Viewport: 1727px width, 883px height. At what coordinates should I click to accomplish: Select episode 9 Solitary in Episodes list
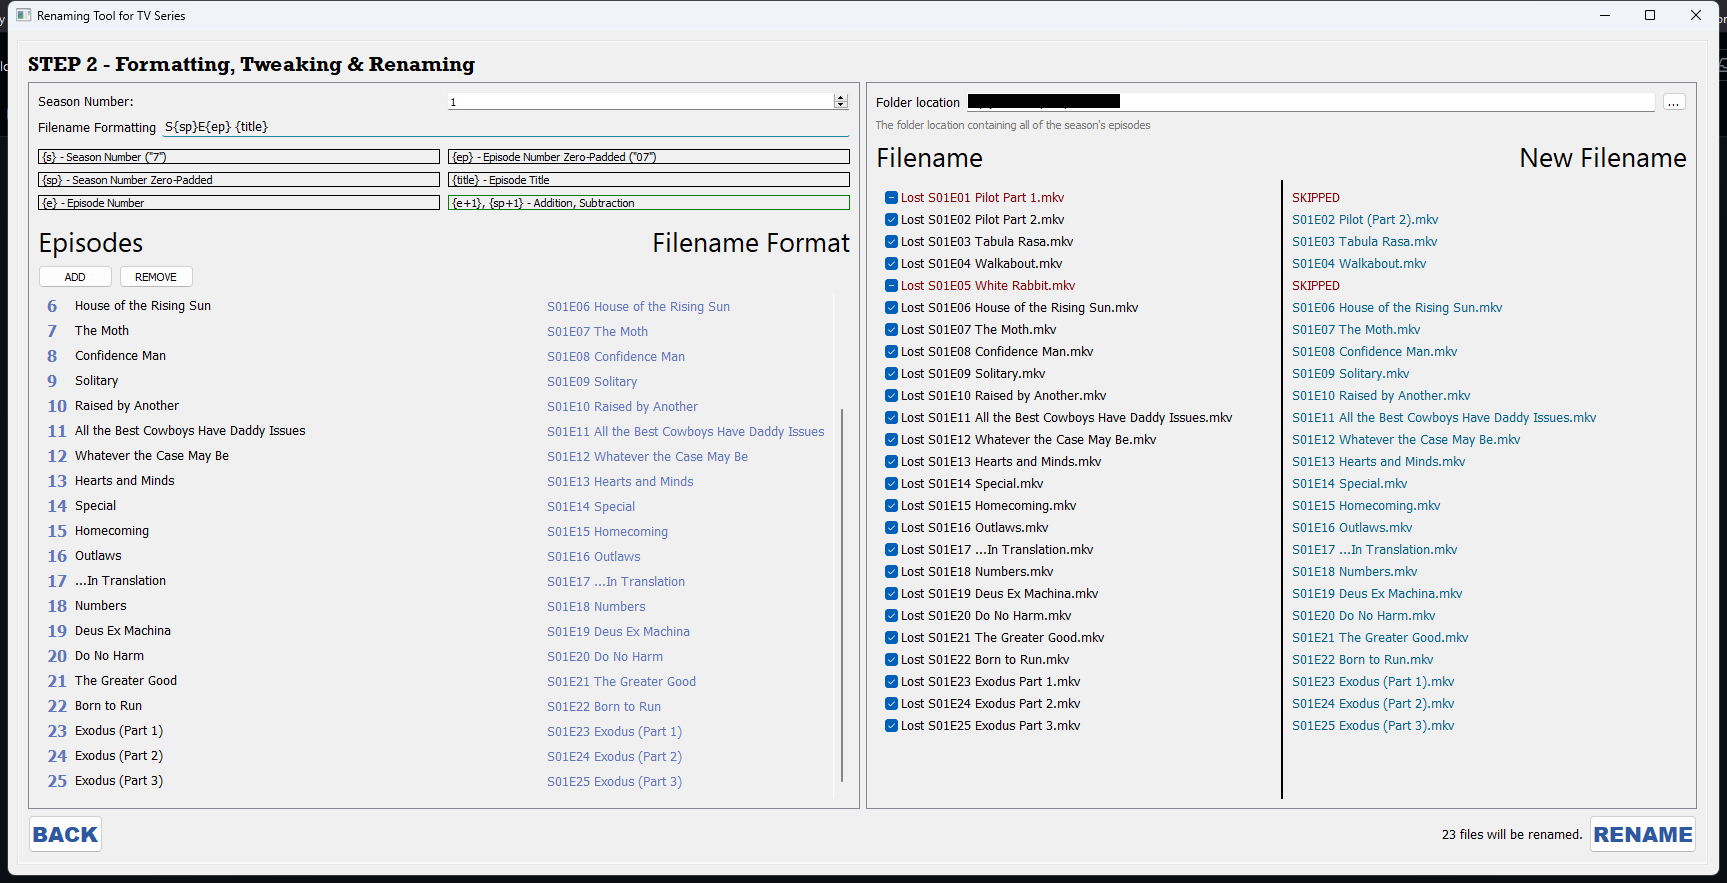96,381
